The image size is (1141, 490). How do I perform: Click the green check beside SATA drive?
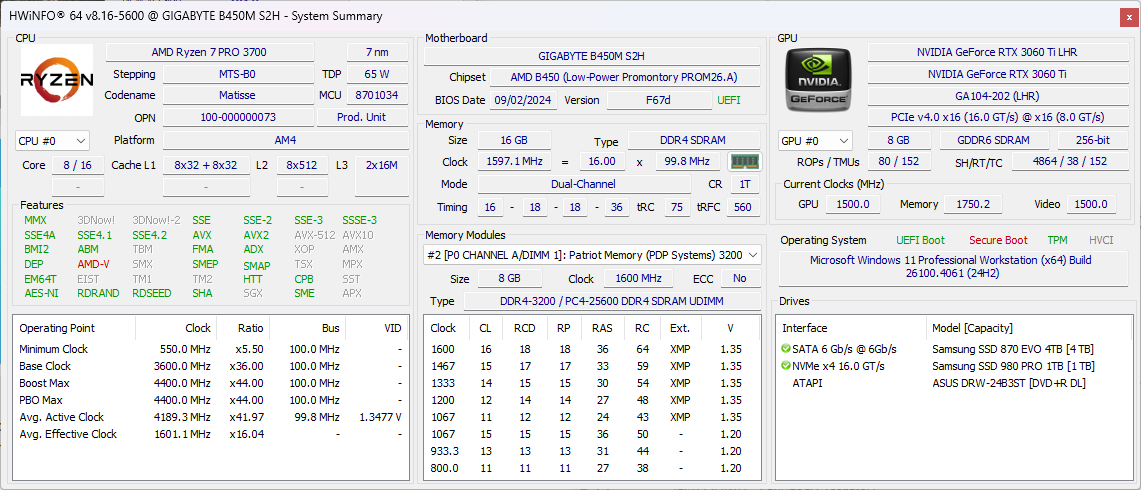786,349
